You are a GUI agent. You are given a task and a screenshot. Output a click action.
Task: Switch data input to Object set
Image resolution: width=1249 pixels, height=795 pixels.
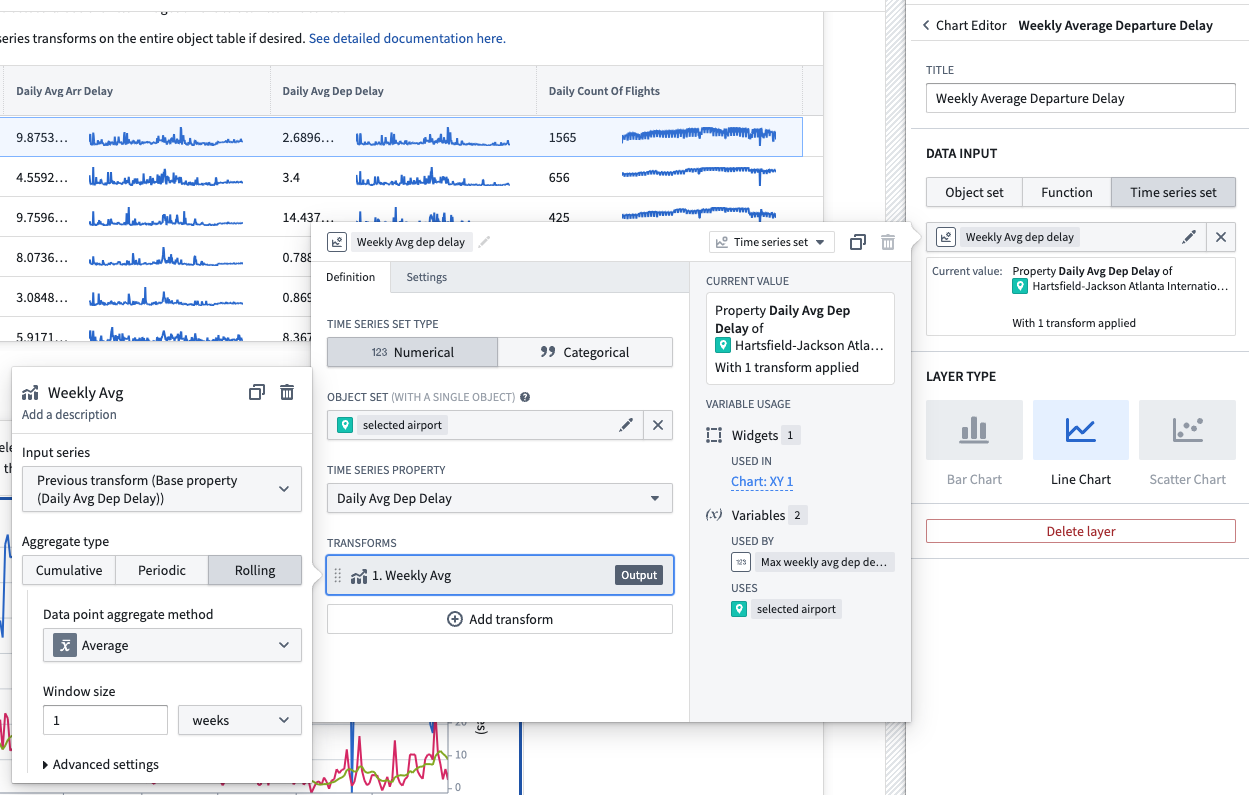pos(974,192)
